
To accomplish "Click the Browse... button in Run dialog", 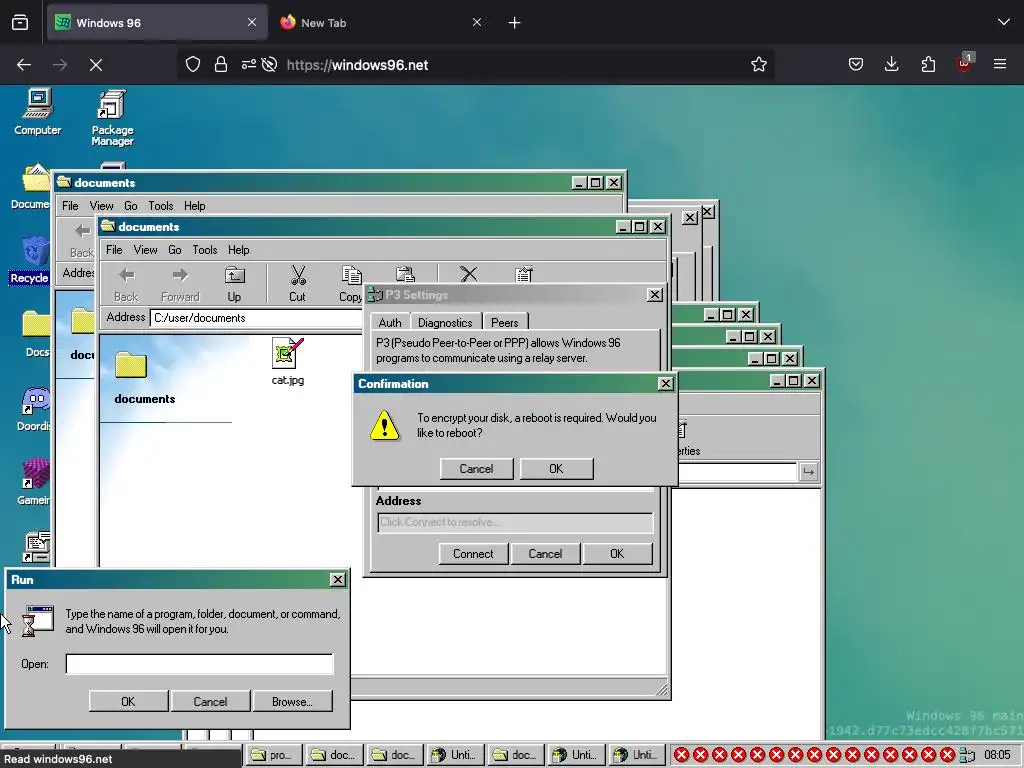I will point(292,701).
